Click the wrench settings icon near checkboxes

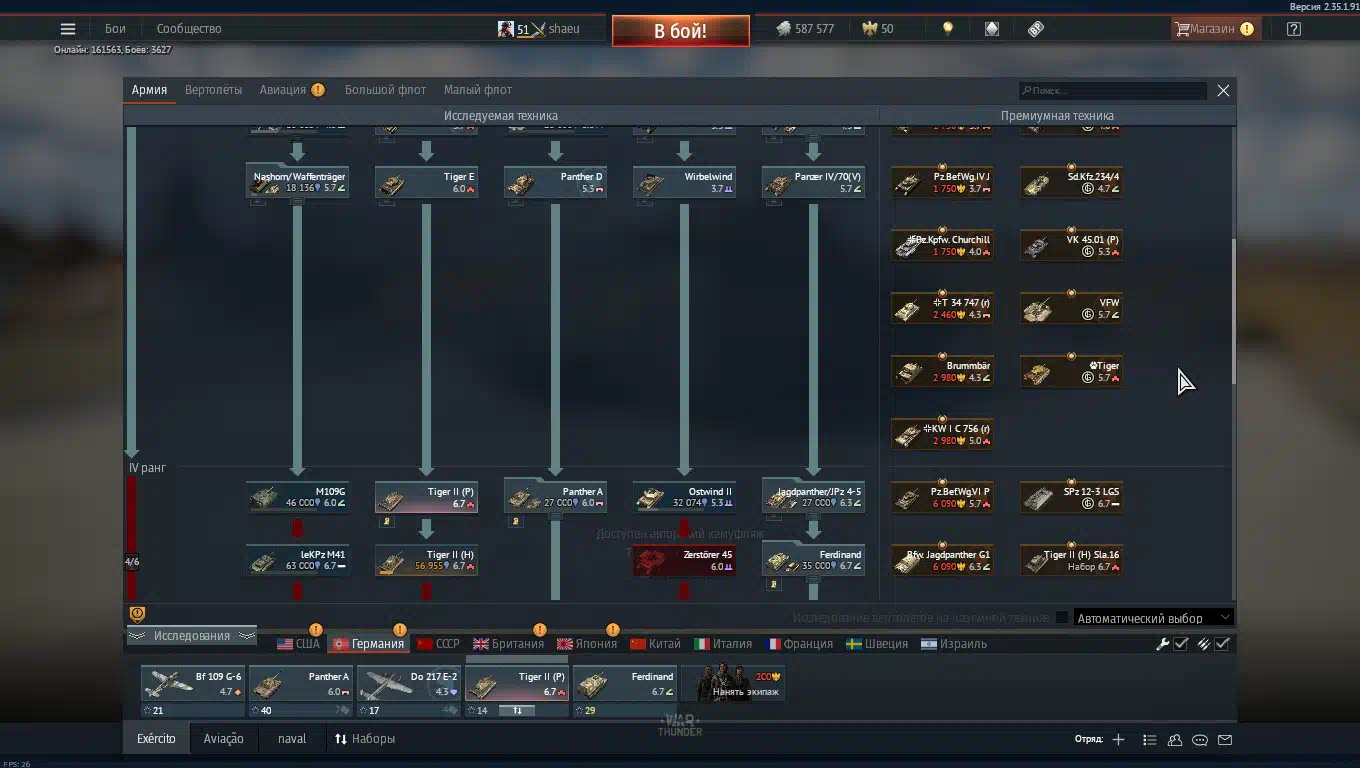1162,644
